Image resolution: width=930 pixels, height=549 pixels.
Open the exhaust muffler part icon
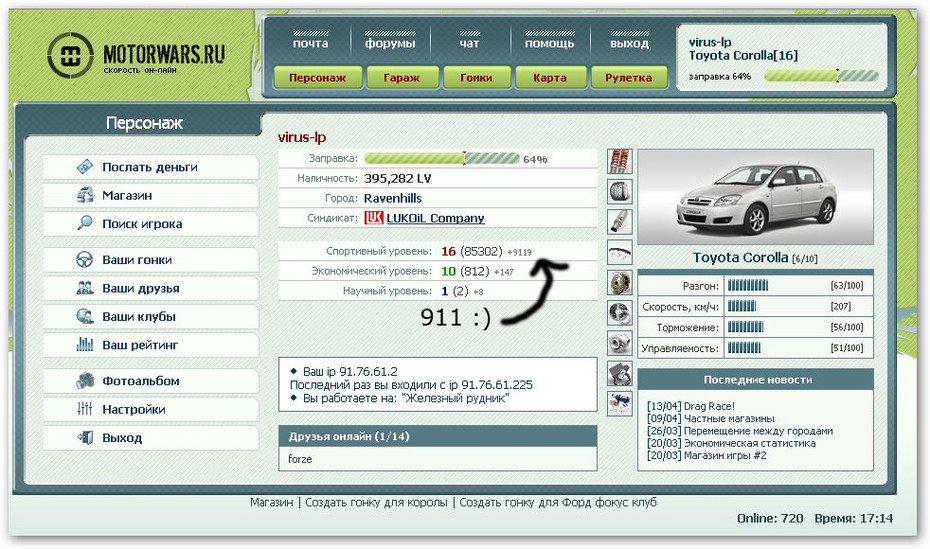[x=620, y=222]
